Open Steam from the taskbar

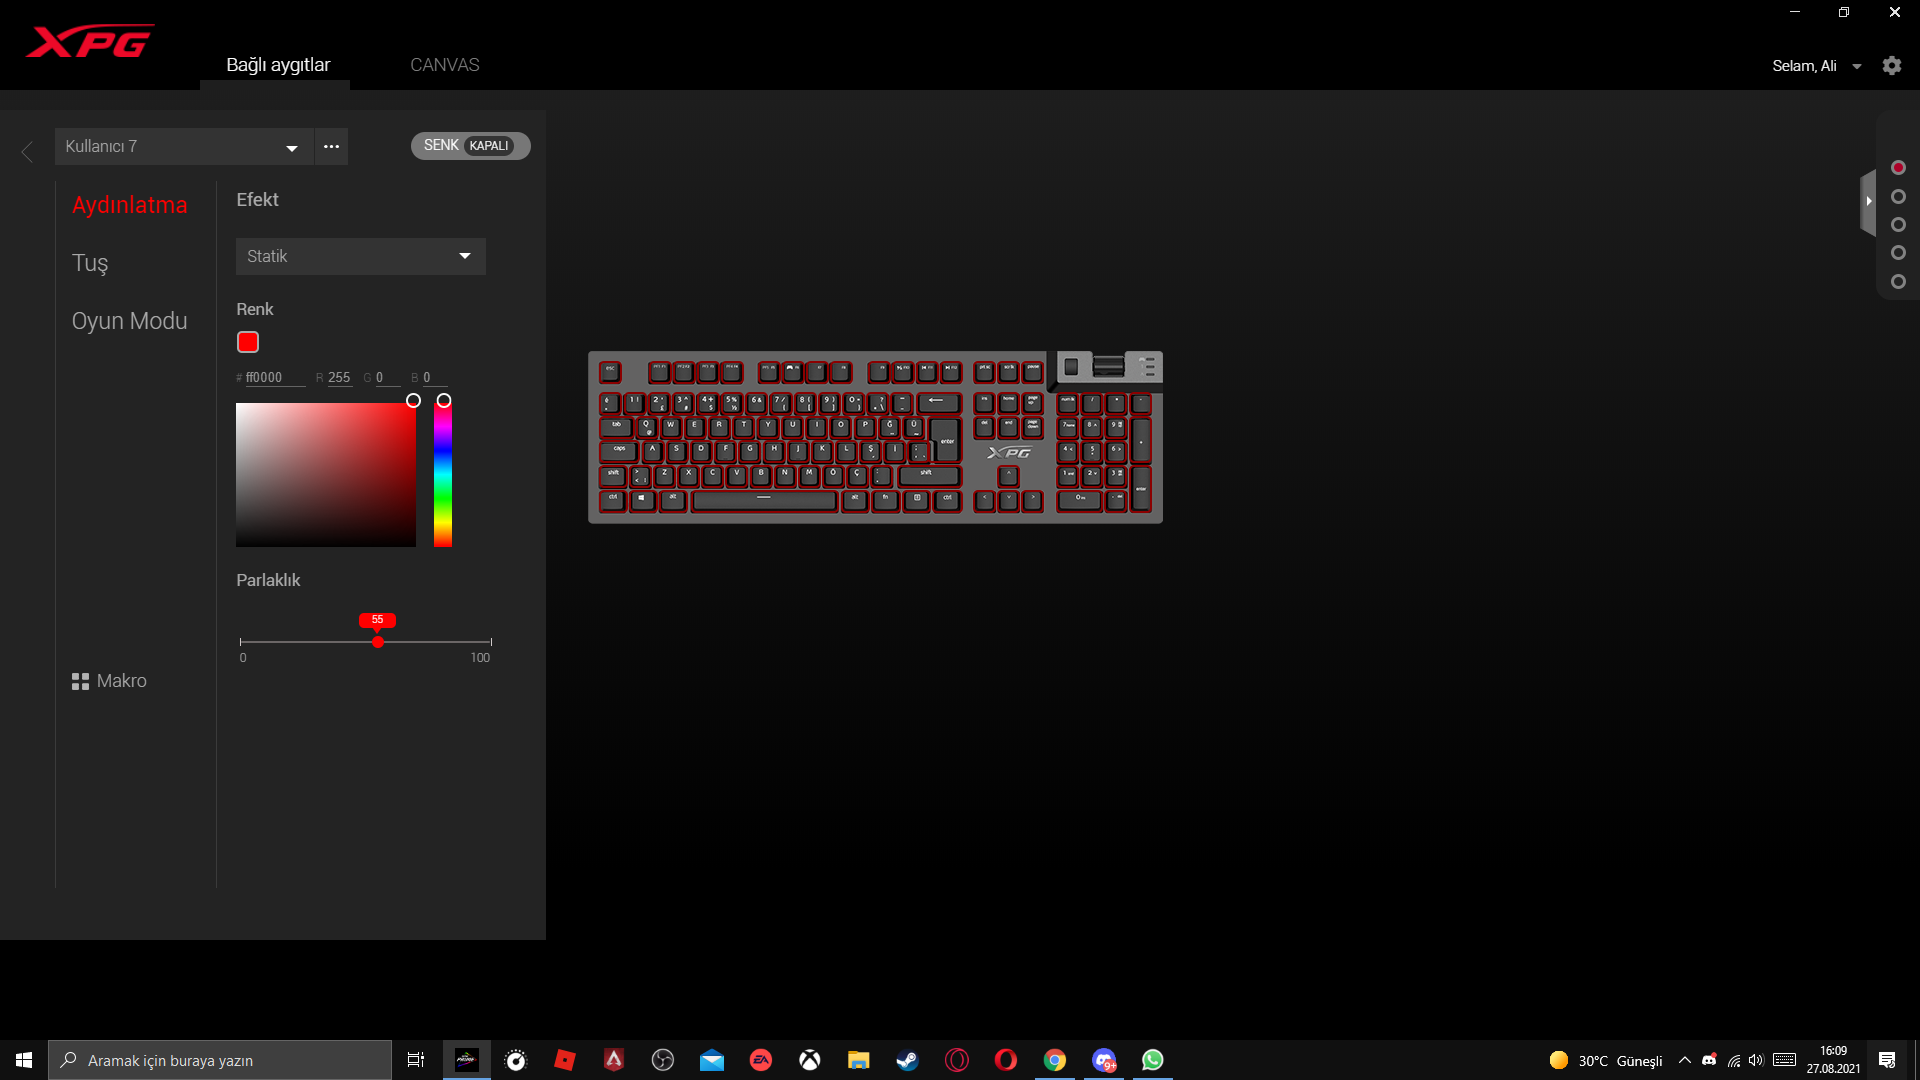pyautogui.click(x=907, y=1060)
